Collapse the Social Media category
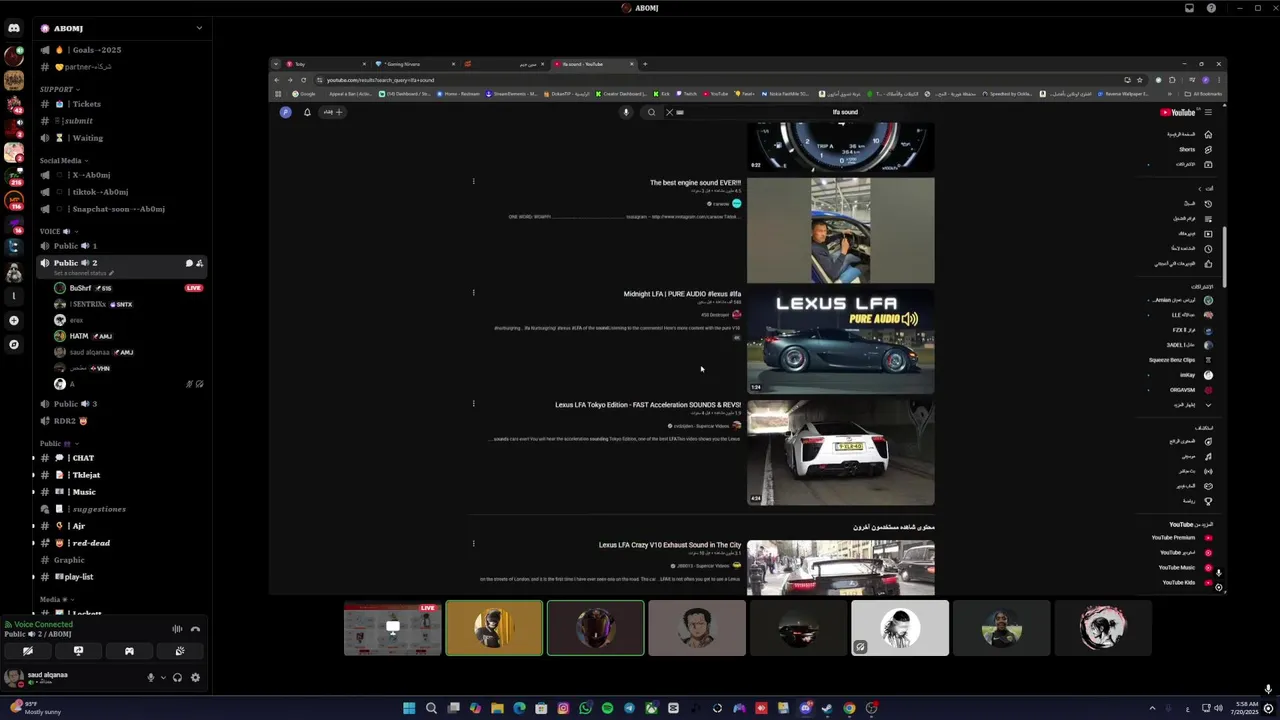The height and width of the screenshot is (720, 1280). coord(64,160)
